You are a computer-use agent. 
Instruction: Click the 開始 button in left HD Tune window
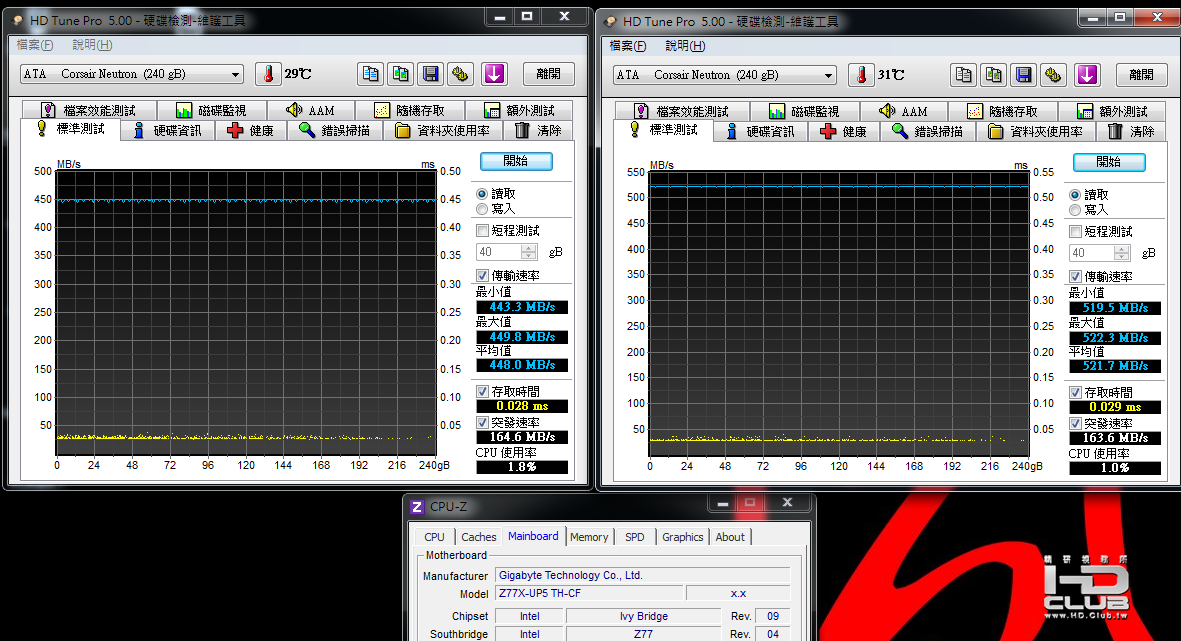[516, 161]
